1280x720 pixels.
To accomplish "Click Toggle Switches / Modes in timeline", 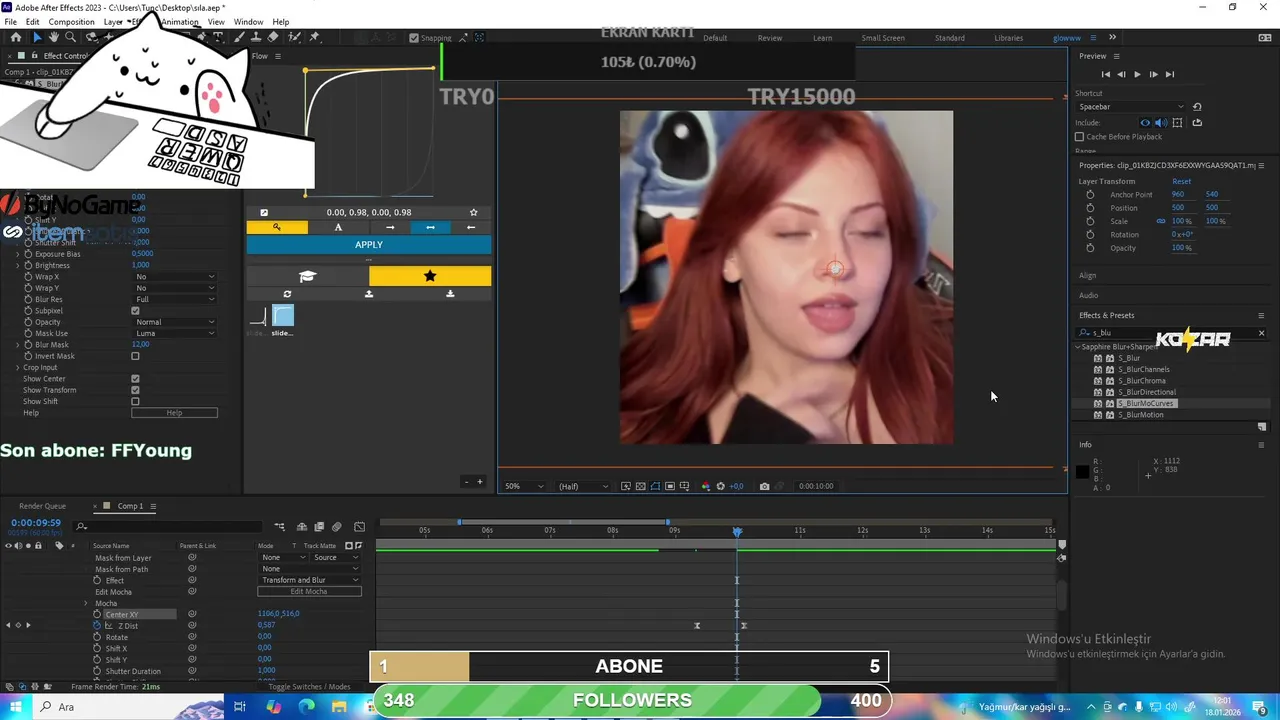I will point(309,687).
